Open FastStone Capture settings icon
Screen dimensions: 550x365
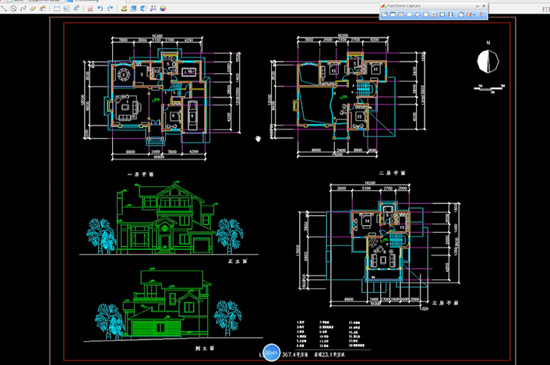click(482, 14)
